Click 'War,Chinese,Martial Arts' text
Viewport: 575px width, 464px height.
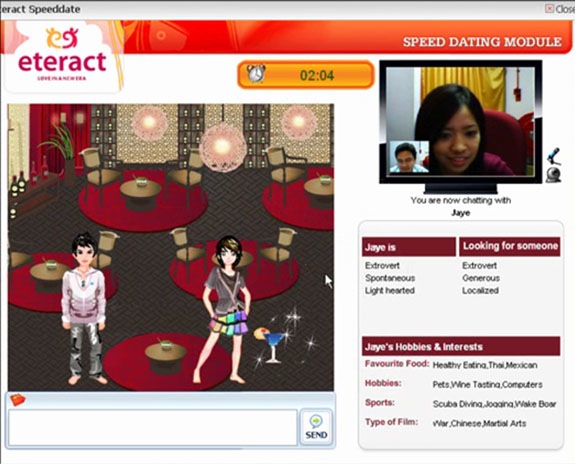click(x=479, y=424)
